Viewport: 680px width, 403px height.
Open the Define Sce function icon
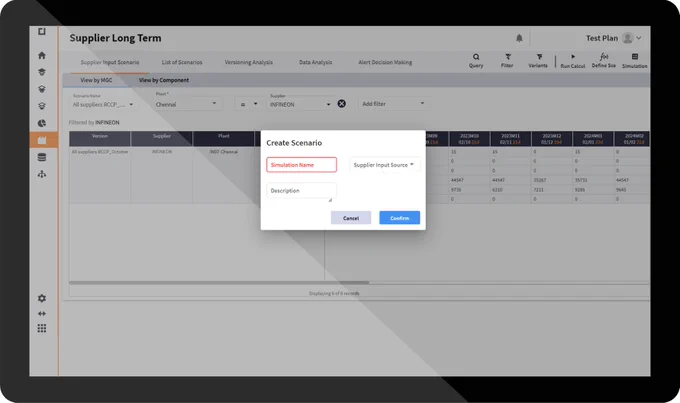604,60
